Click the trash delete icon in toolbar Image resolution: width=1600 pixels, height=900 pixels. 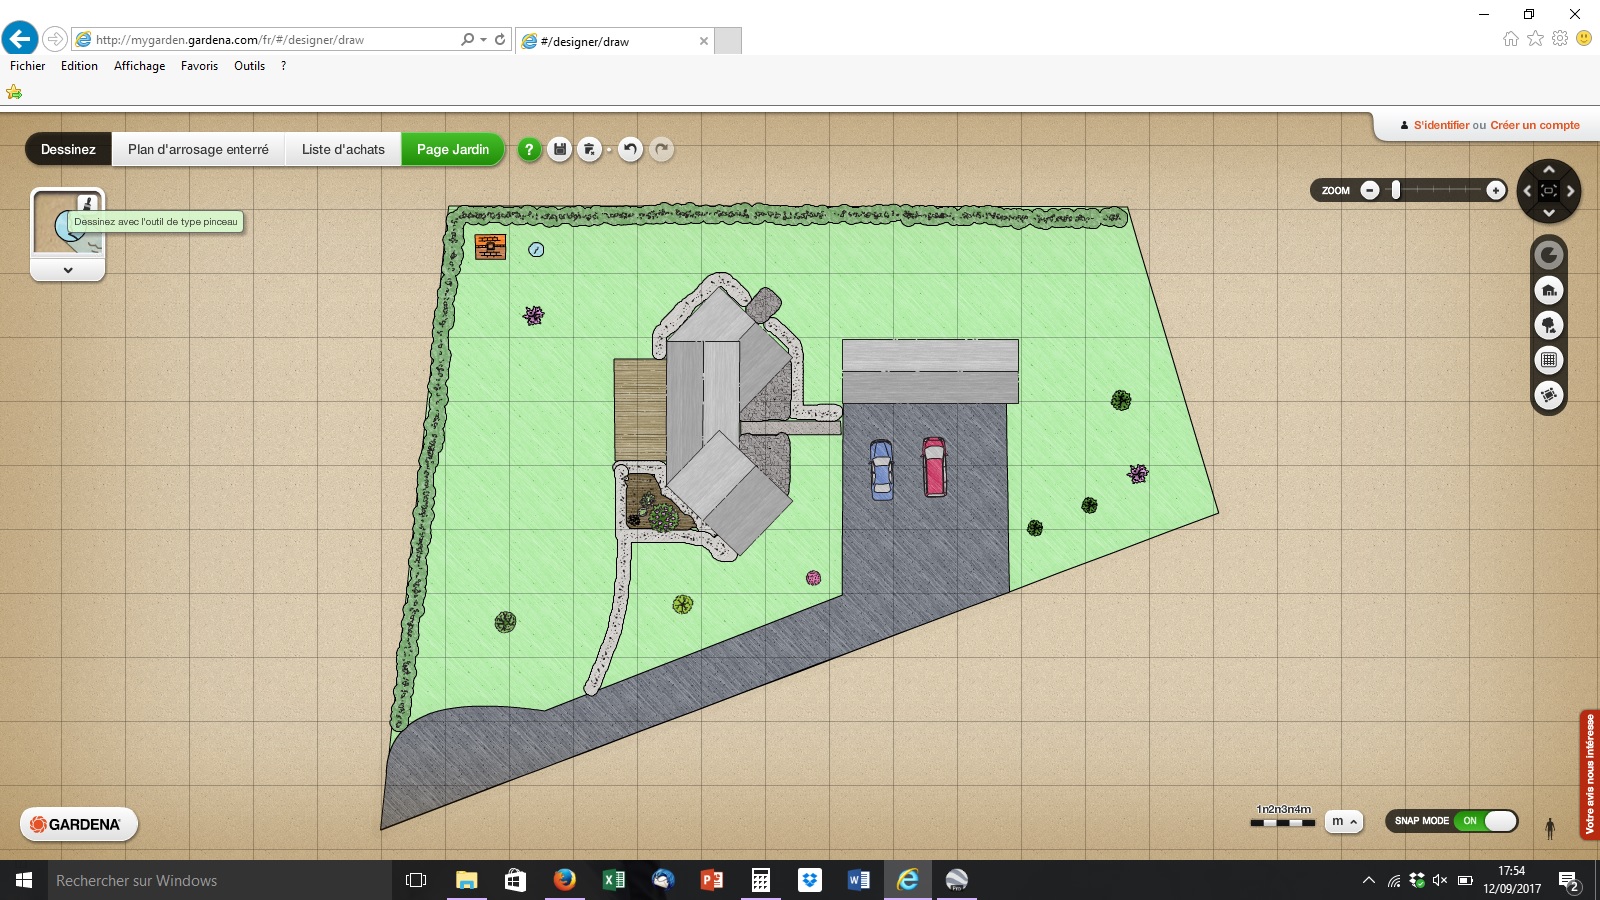pyautogui.click(x=590, y=150)
